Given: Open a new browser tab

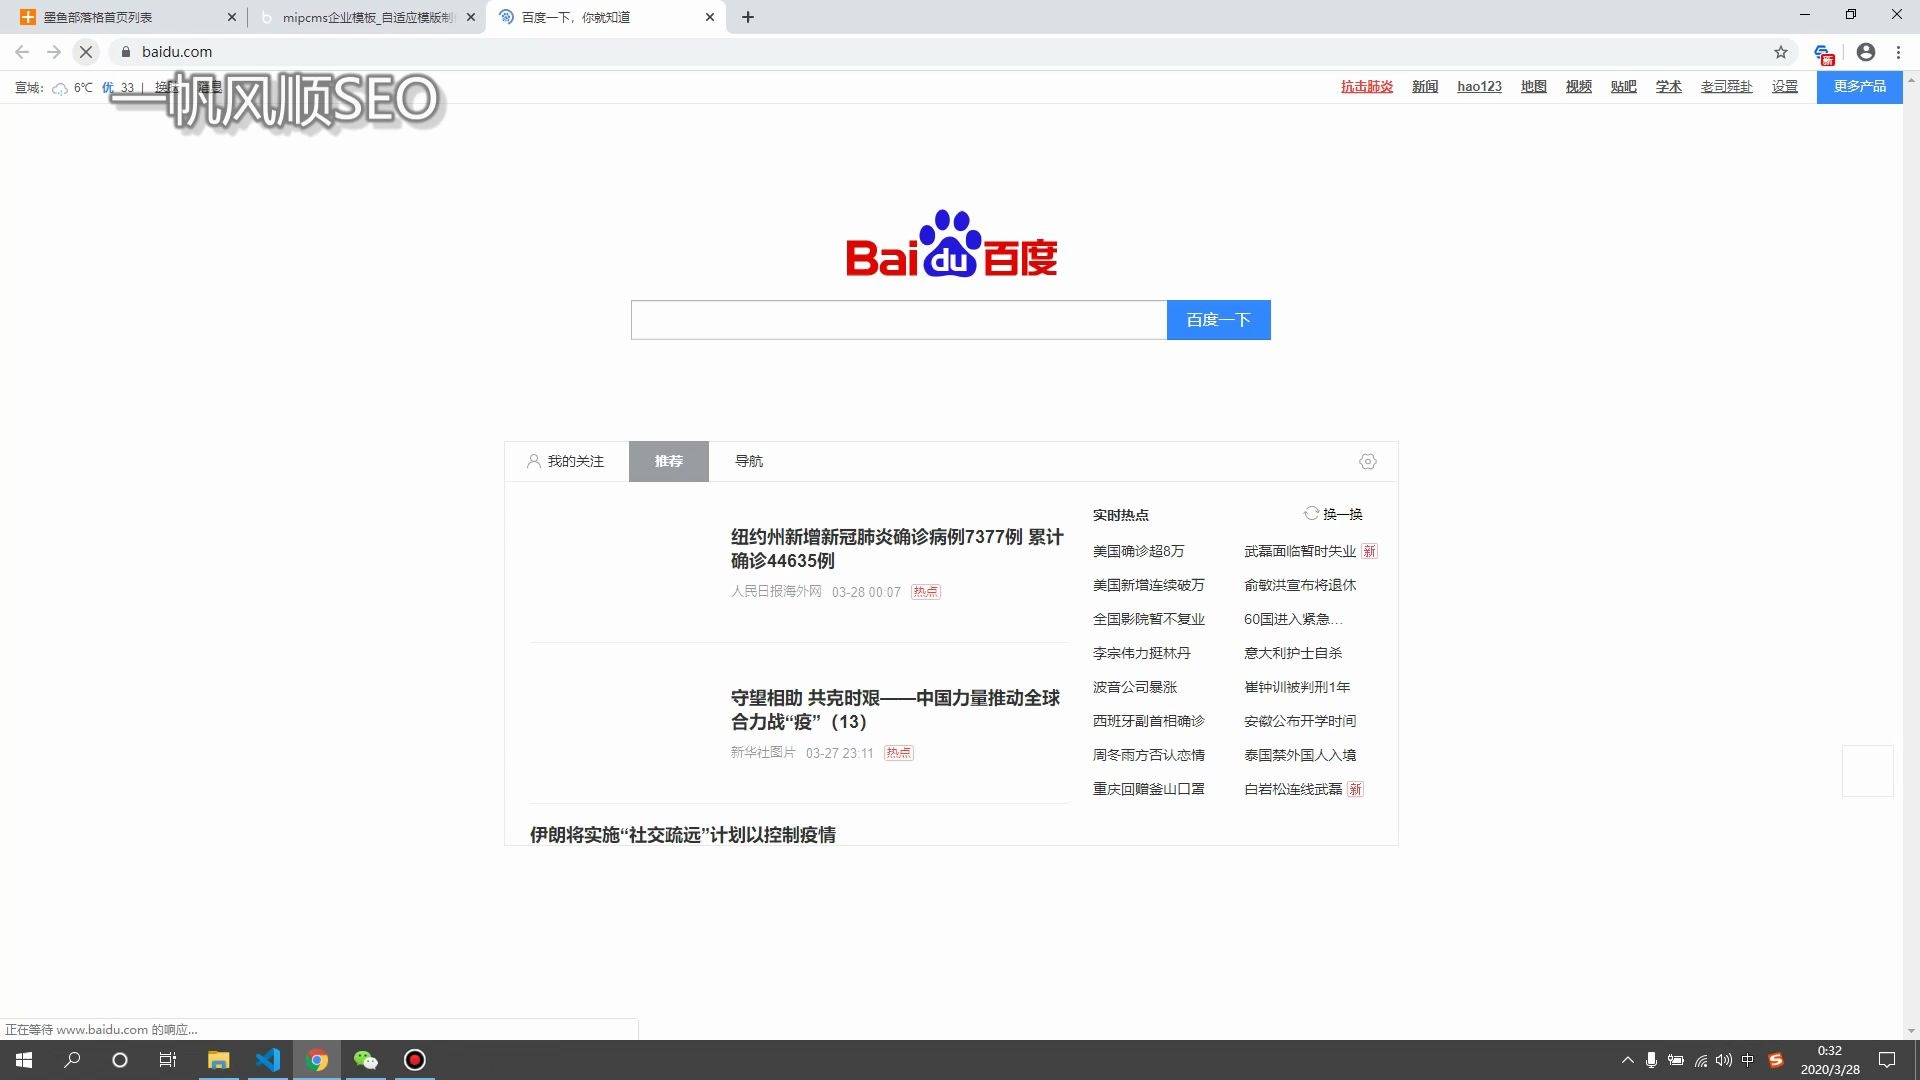Looking at the screenshot, I should pos(748,17).
